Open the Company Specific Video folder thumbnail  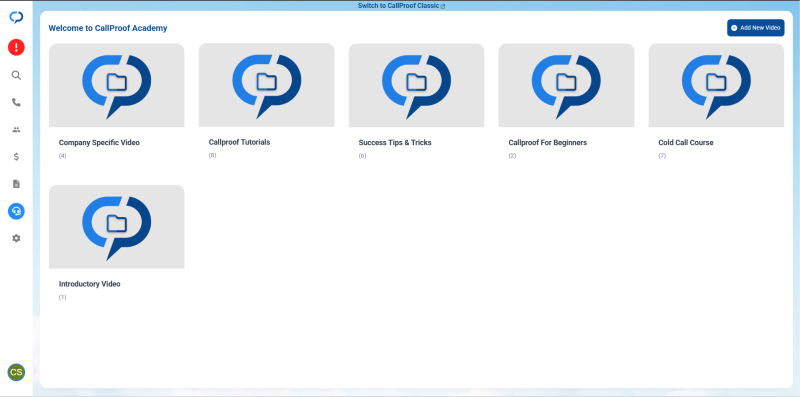click(x=117, y=85)
